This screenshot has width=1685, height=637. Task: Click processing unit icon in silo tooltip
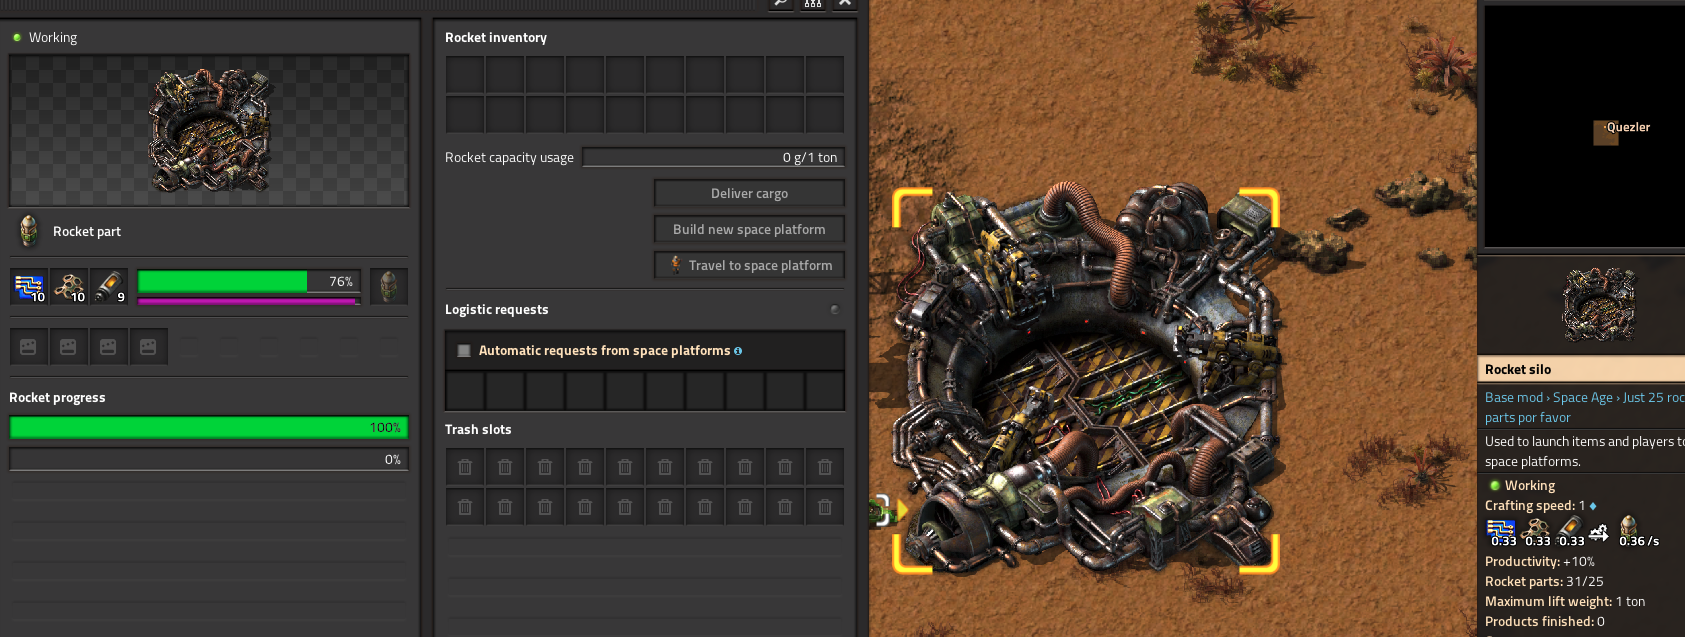[1501, 531]
